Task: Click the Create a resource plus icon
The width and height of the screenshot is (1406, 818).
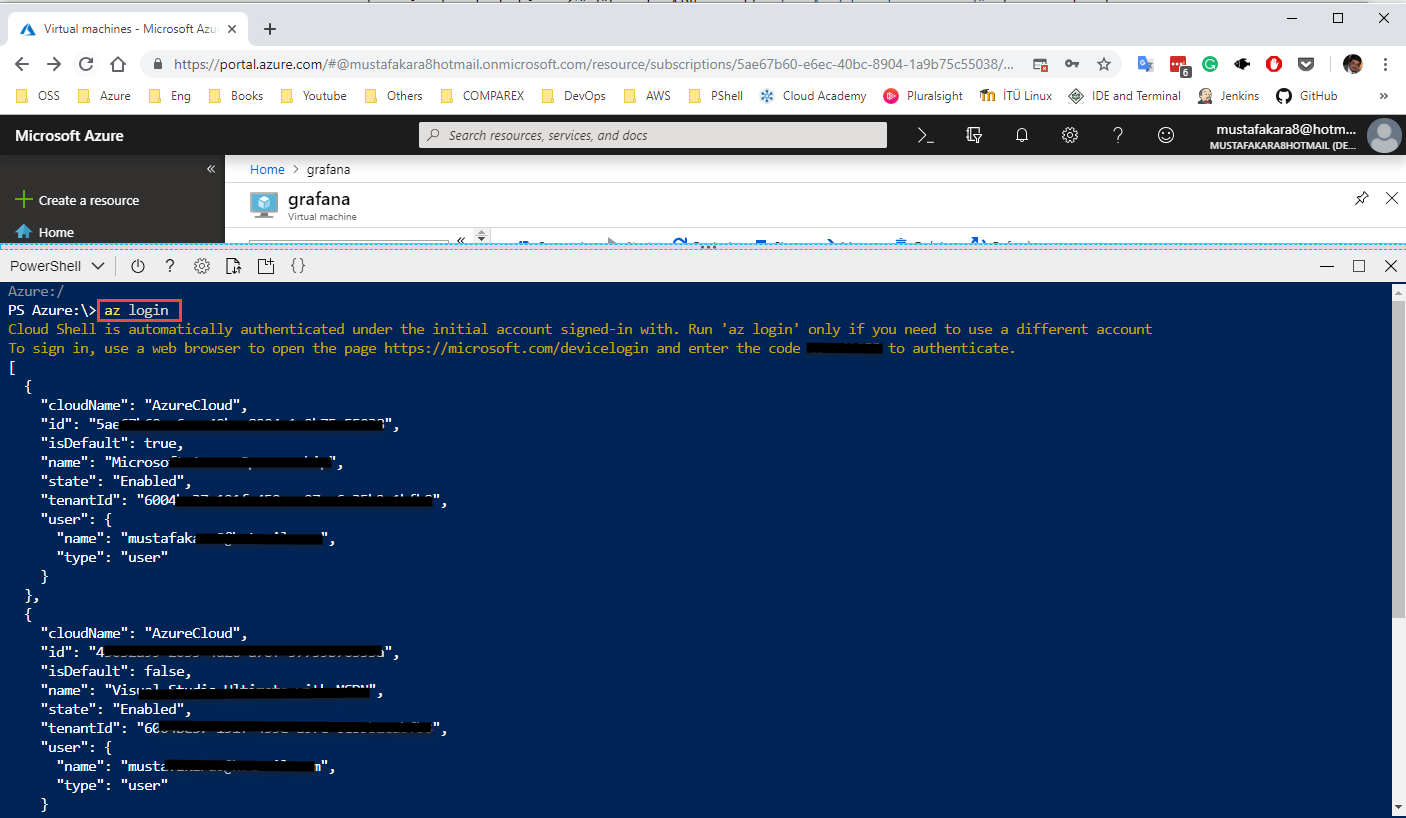Action: pyautogui.click(x=24, y=200)
